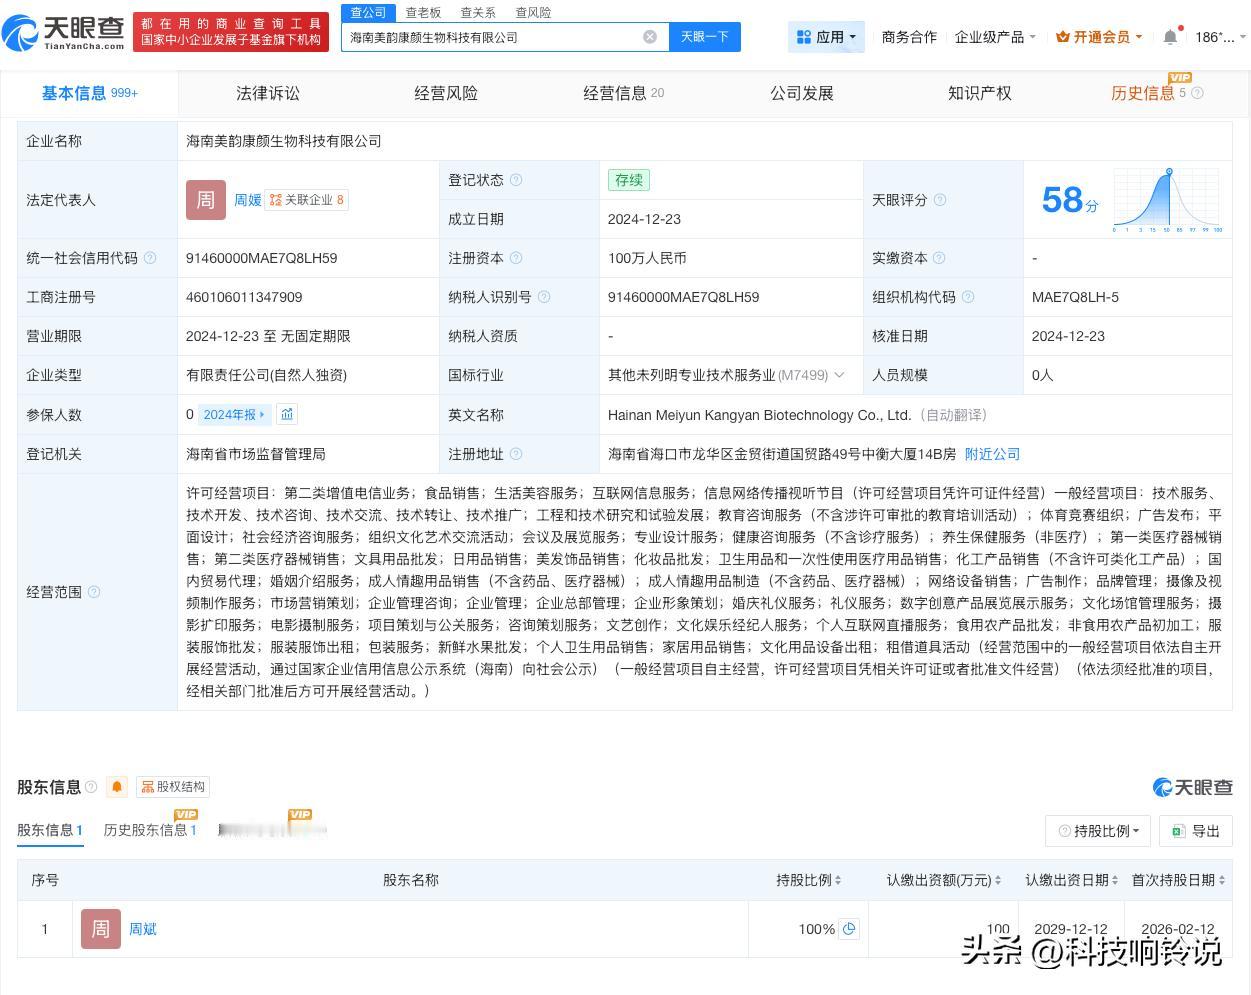Click the 附近公司 link

pyautogui.click(x=992, y=454)
